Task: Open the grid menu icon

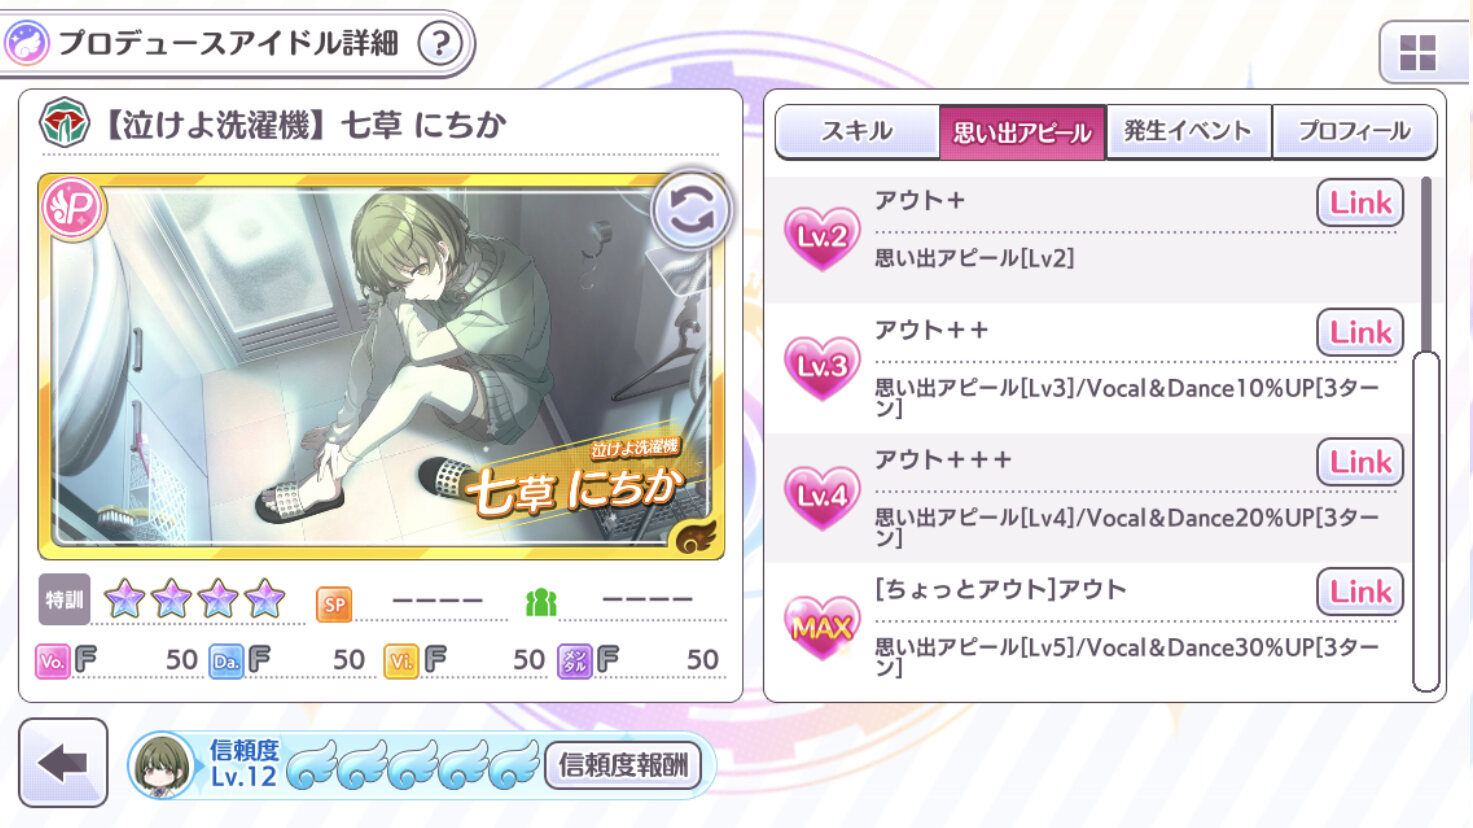Action: 1417,52
